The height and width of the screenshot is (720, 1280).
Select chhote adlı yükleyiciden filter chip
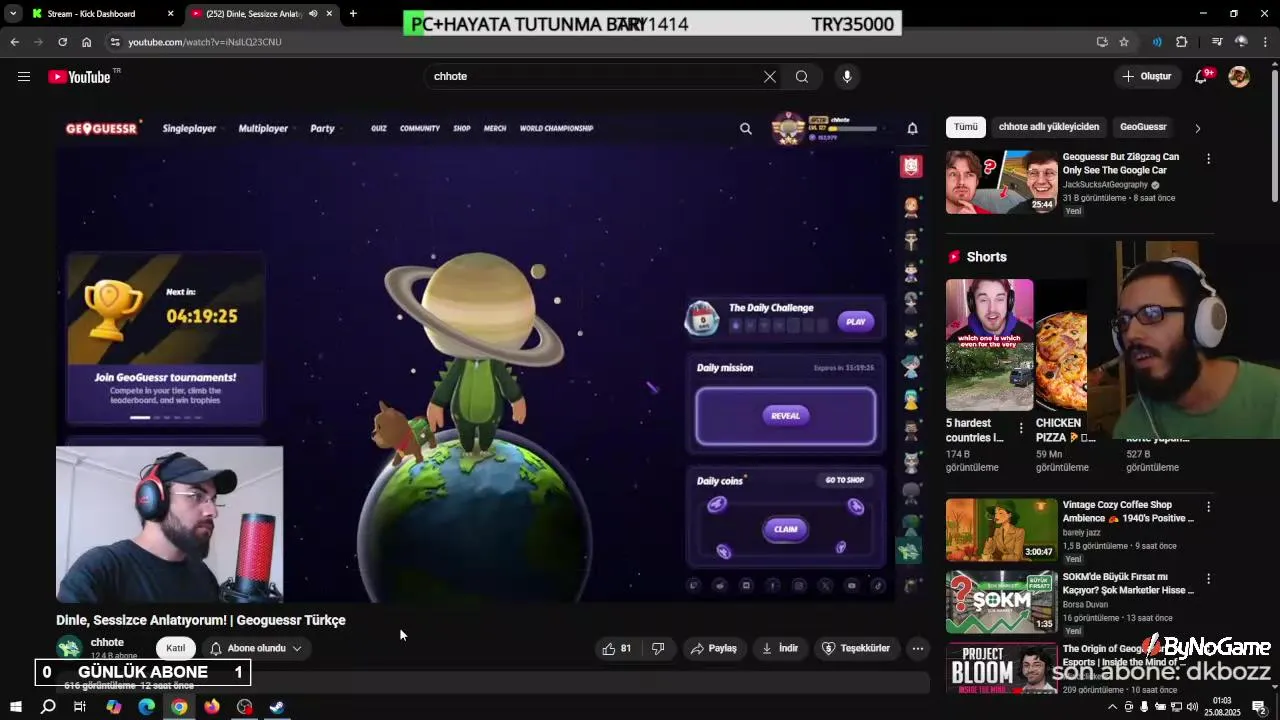click(1049, 127)
